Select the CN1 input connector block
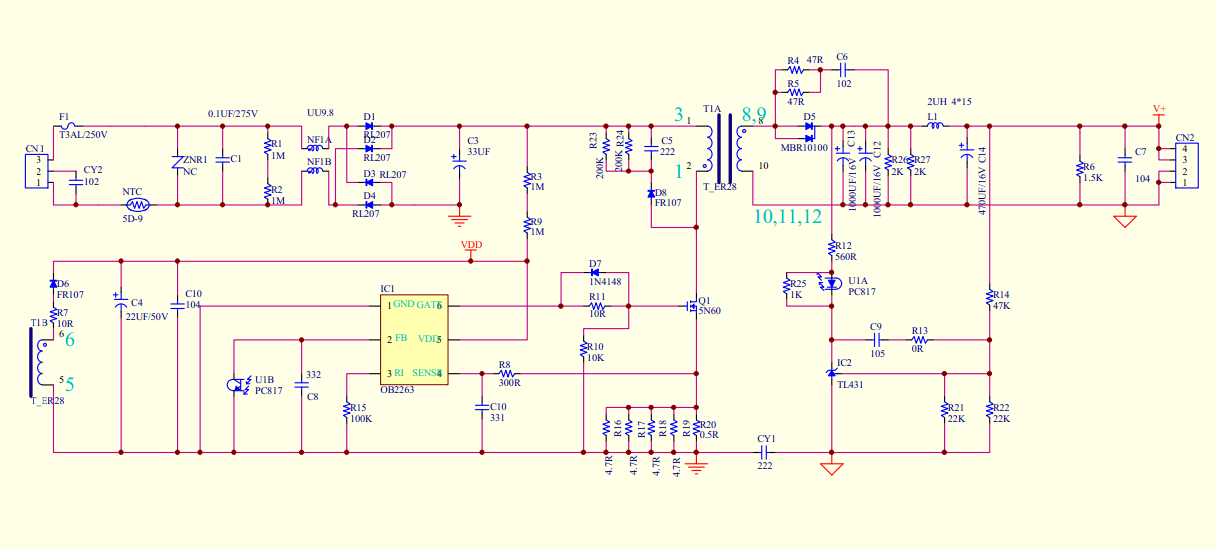This screenshot has width=1216, height=550. (x=39, y=170)
